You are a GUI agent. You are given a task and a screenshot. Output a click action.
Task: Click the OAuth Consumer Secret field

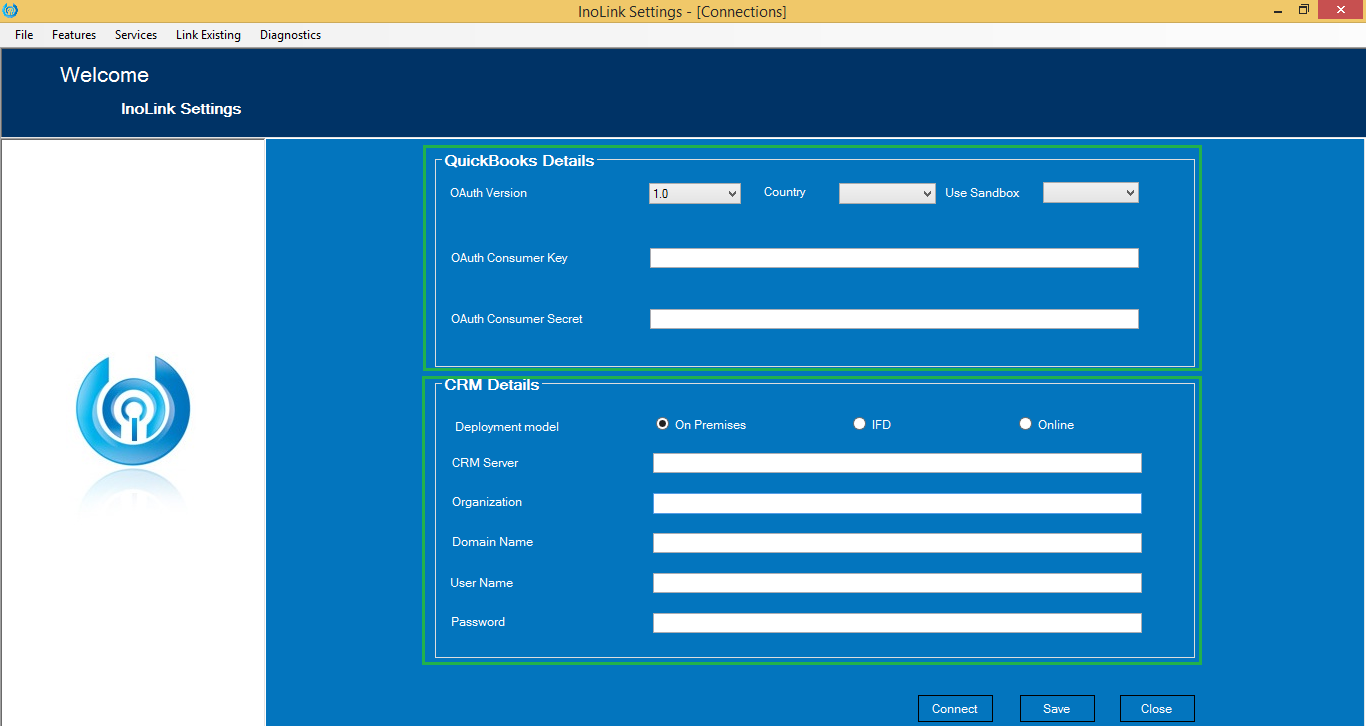[894, 319]
